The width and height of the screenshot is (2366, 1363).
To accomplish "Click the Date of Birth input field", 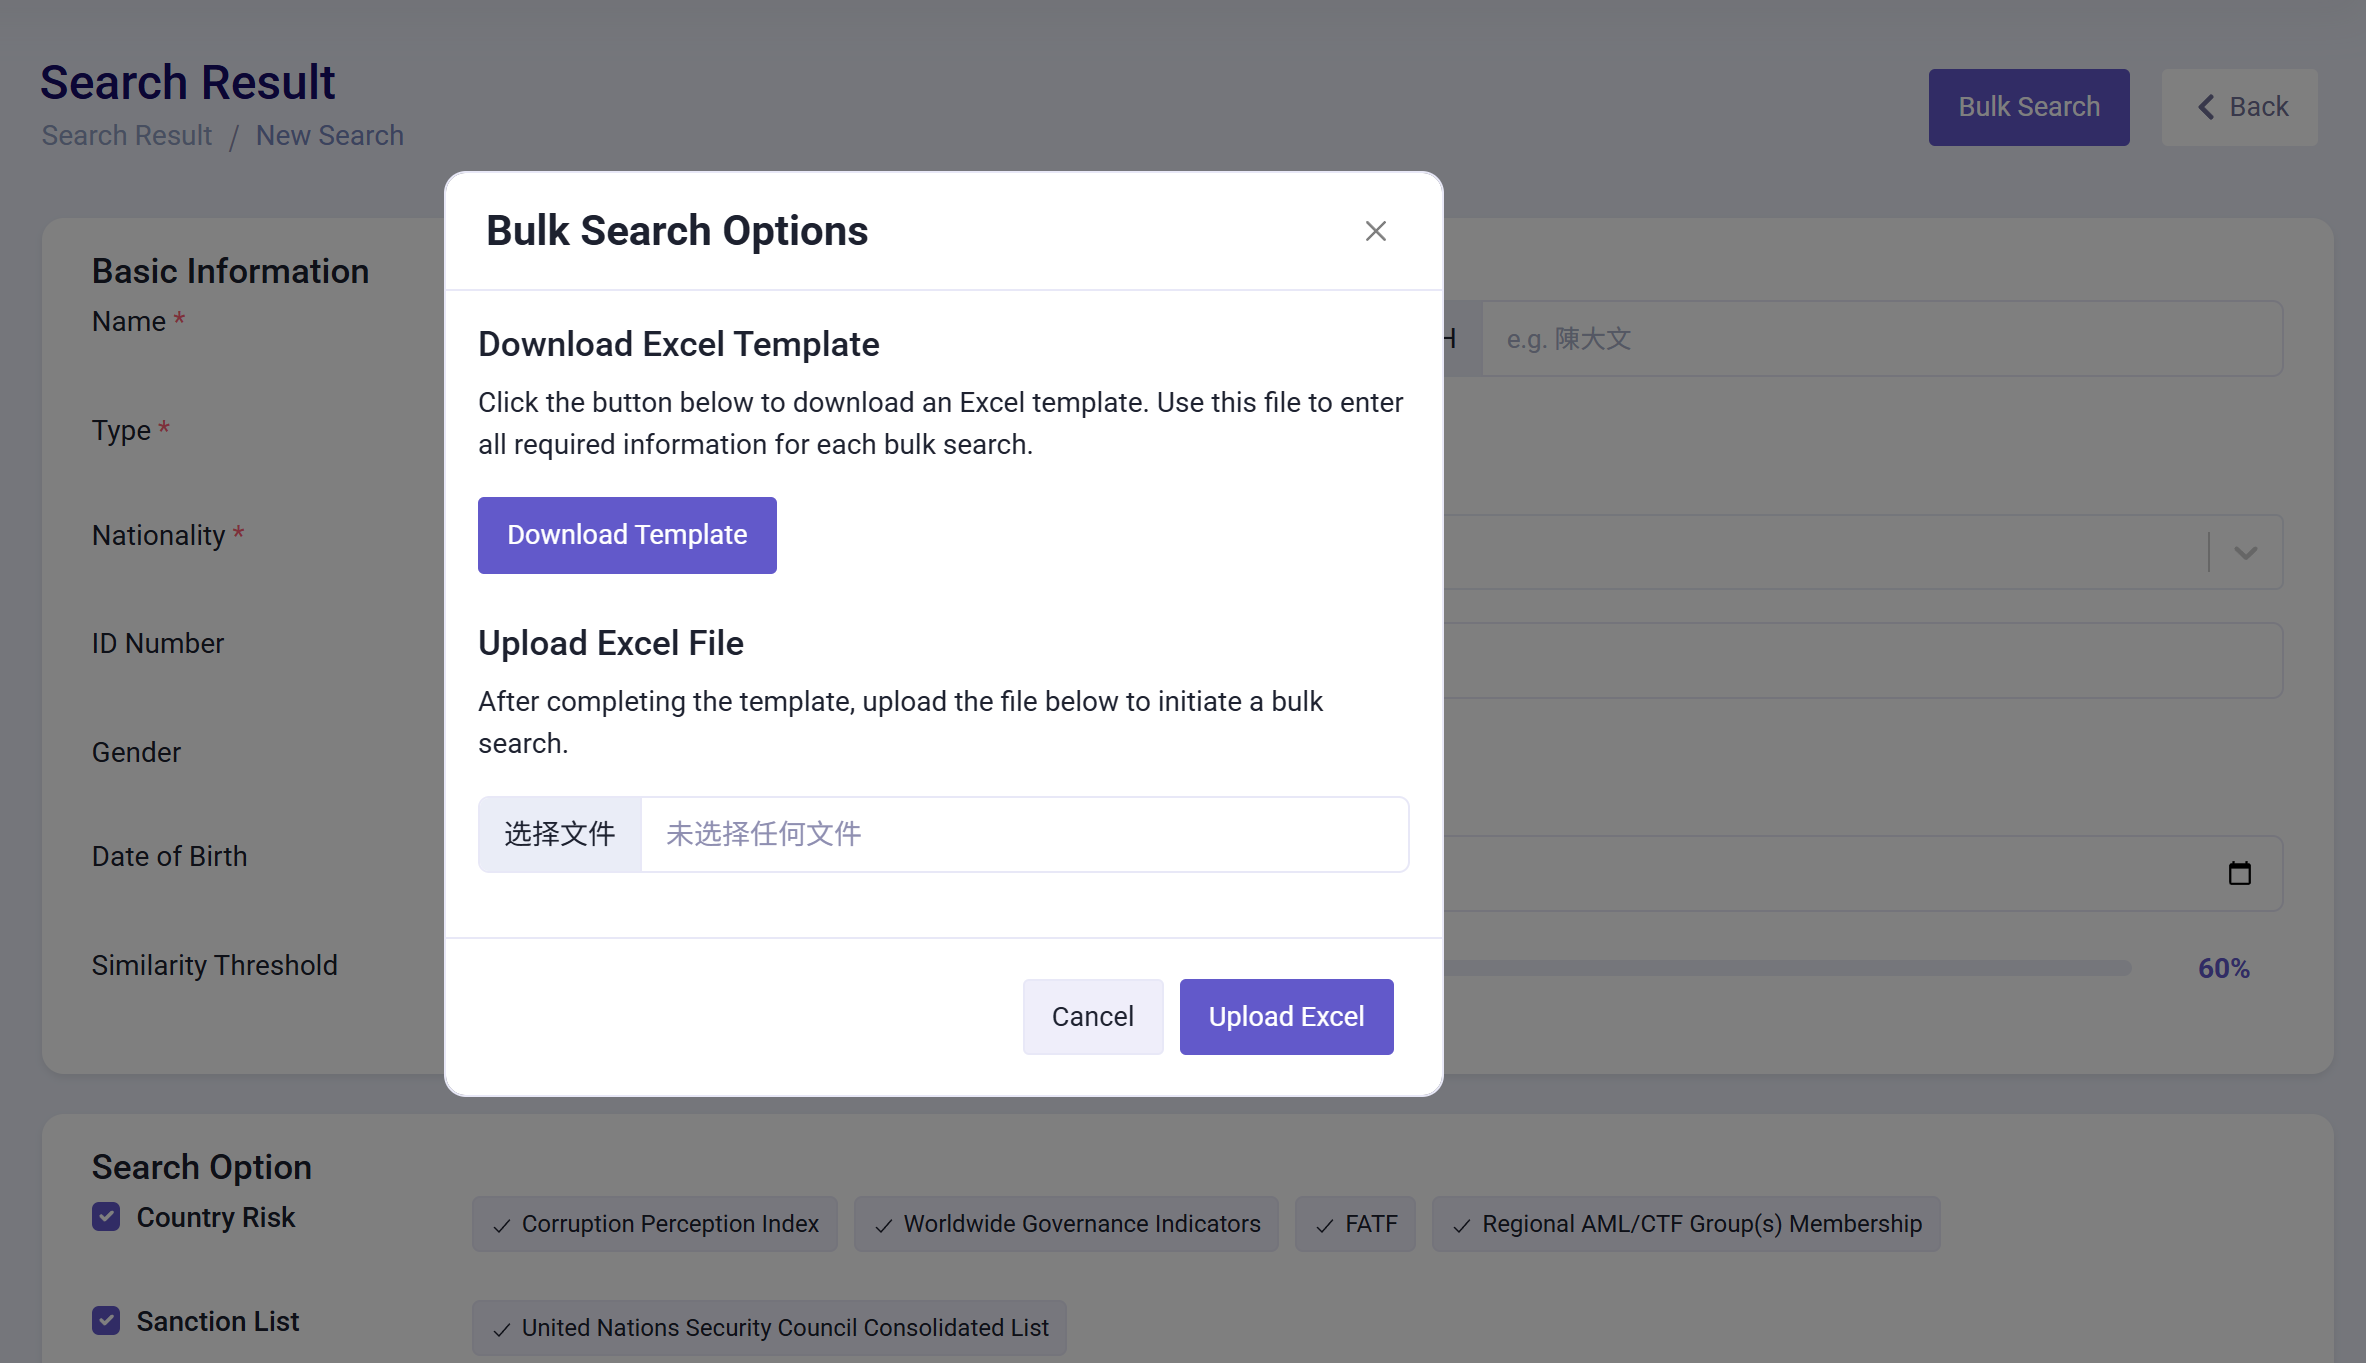I will [1863, 873].
